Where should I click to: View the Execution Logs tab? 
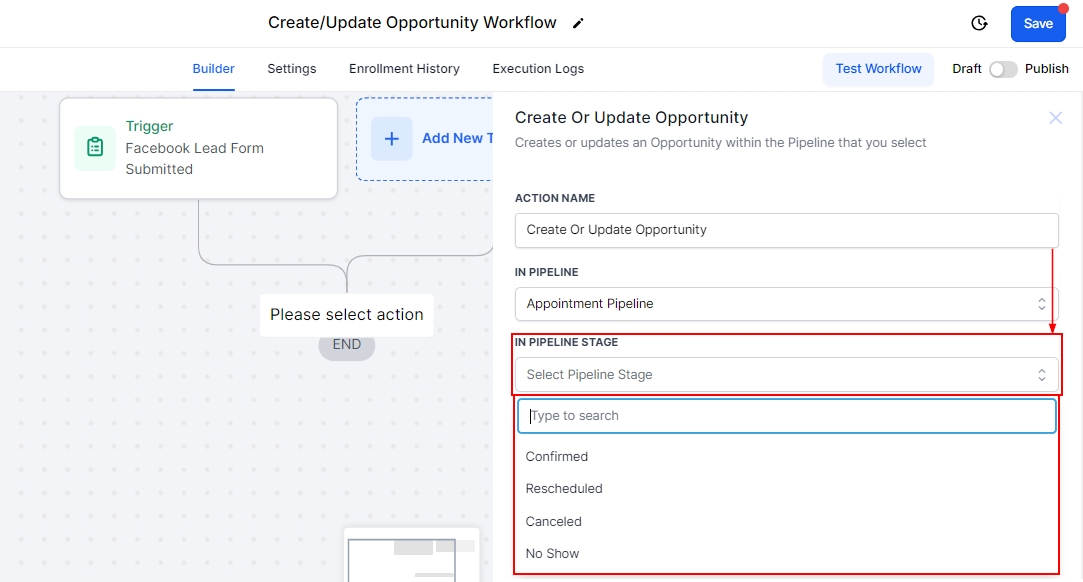point(538,69)
